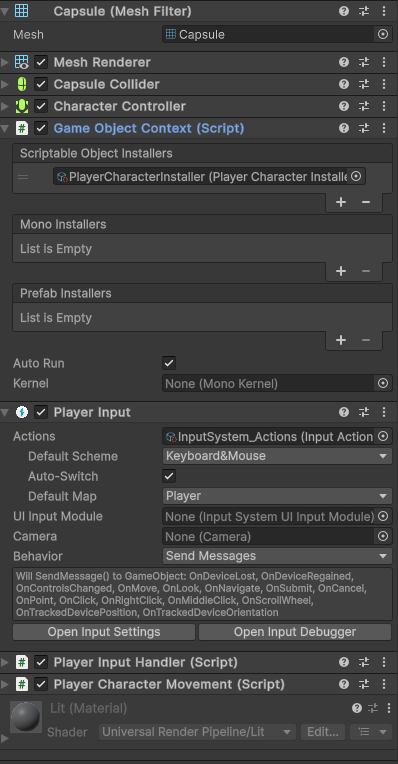Screen dimensions: 398x764
Task: Disable the Game Object Context script checkbox
Action: [41, 128]
